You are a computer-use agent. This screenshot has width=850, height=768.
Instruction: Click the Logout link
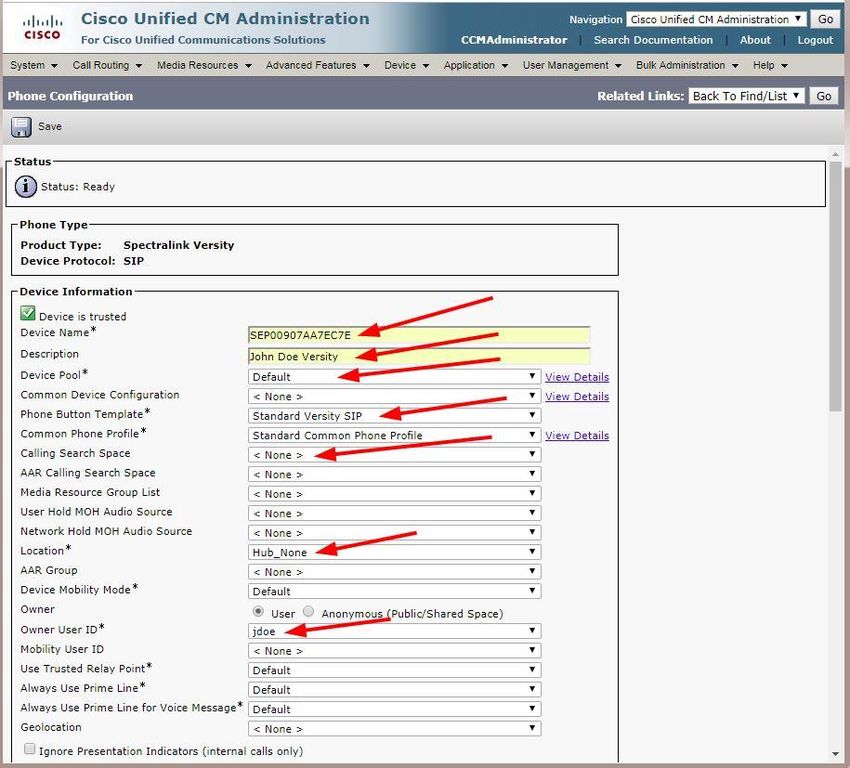point(815,40)
